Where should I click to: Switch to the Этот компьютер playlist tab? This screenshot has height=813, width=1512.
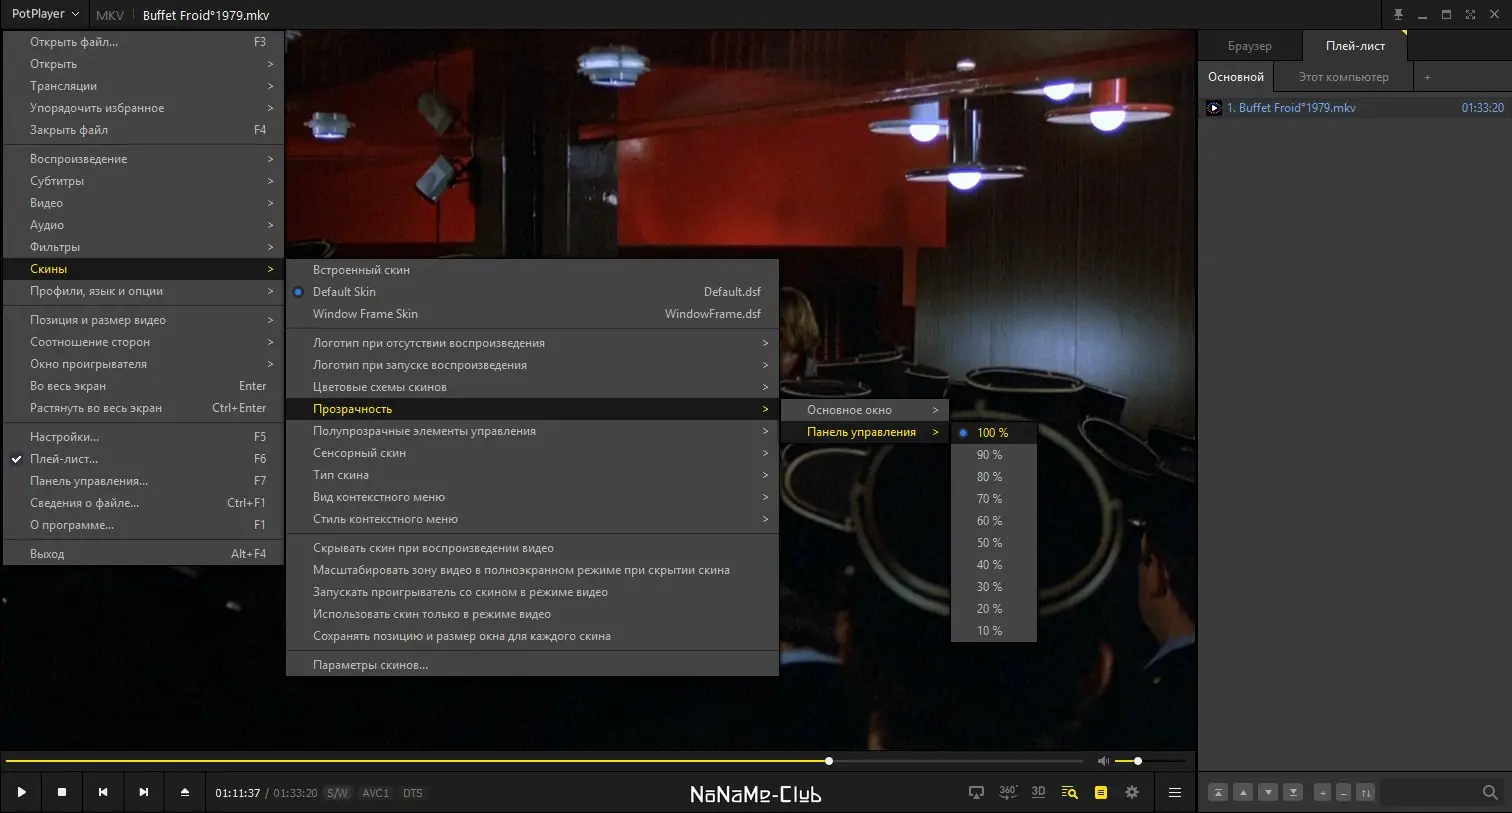tap(1343, 77)
